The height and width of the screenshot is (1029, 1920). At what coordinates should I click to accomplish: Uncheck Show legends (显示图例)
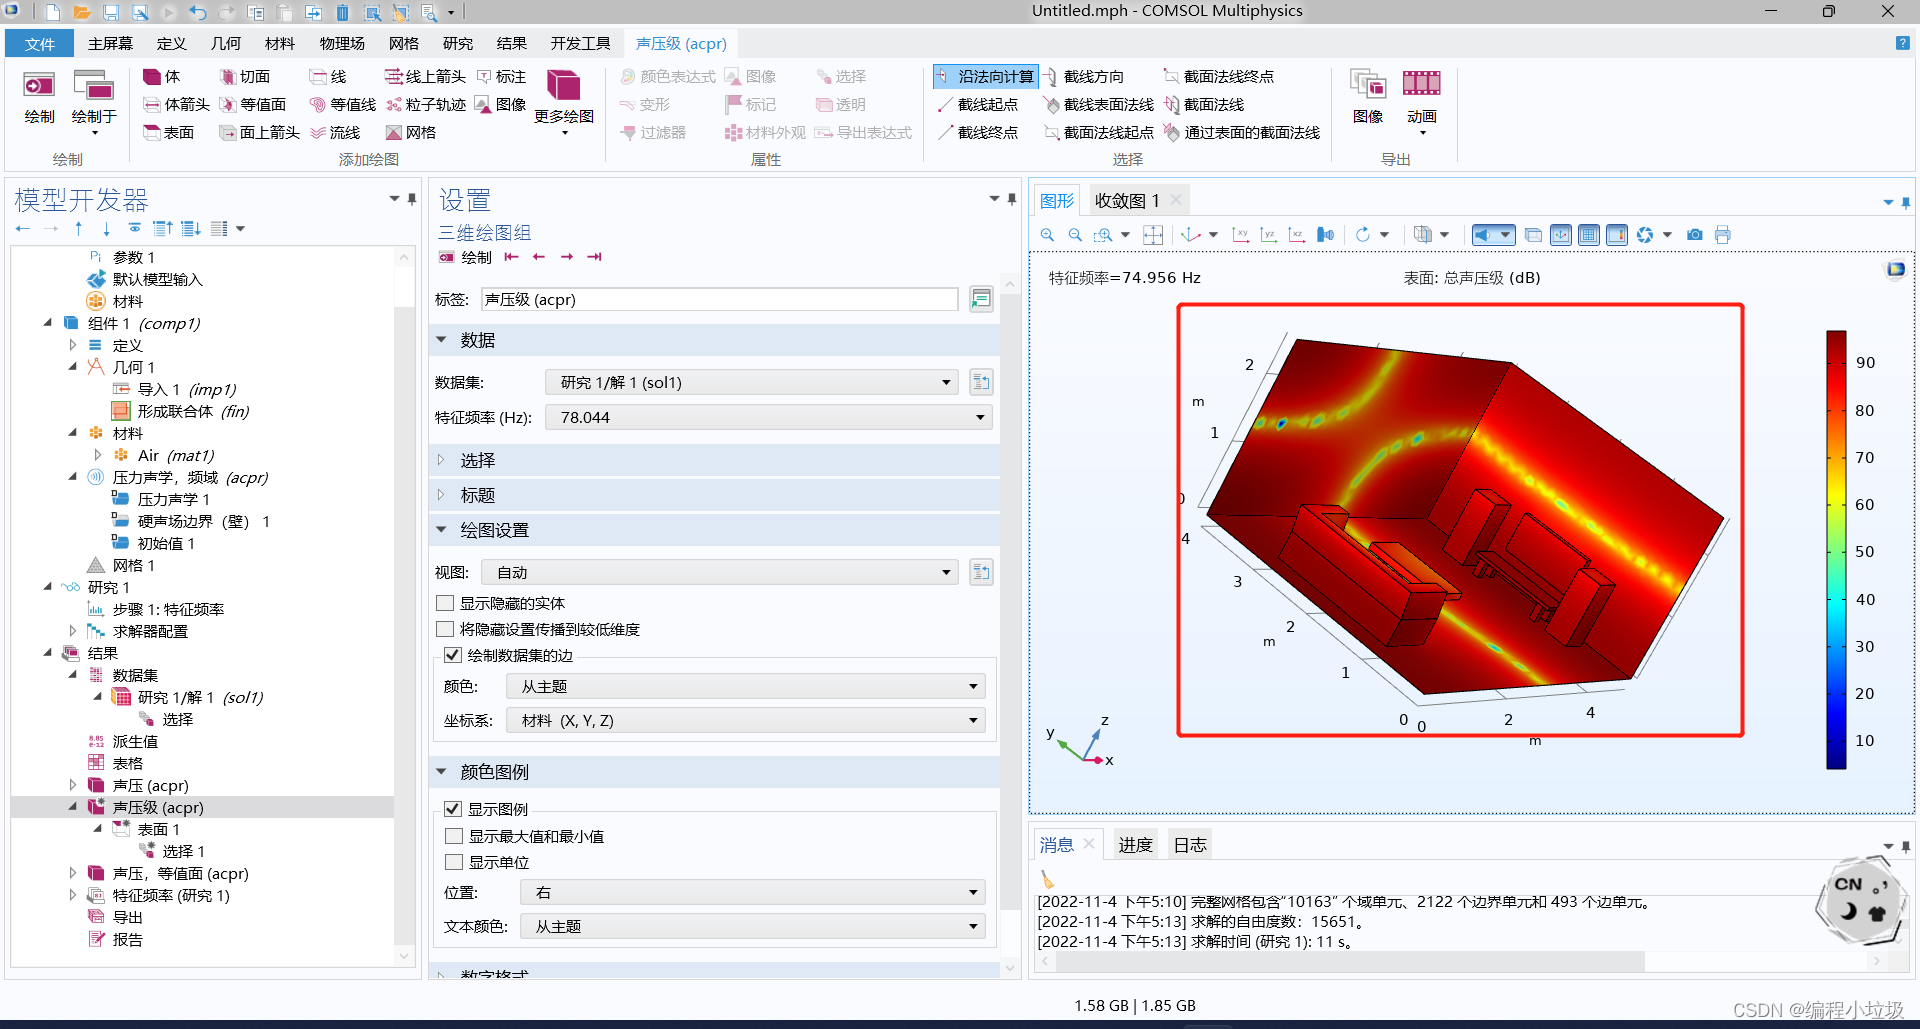pos(453,809)
